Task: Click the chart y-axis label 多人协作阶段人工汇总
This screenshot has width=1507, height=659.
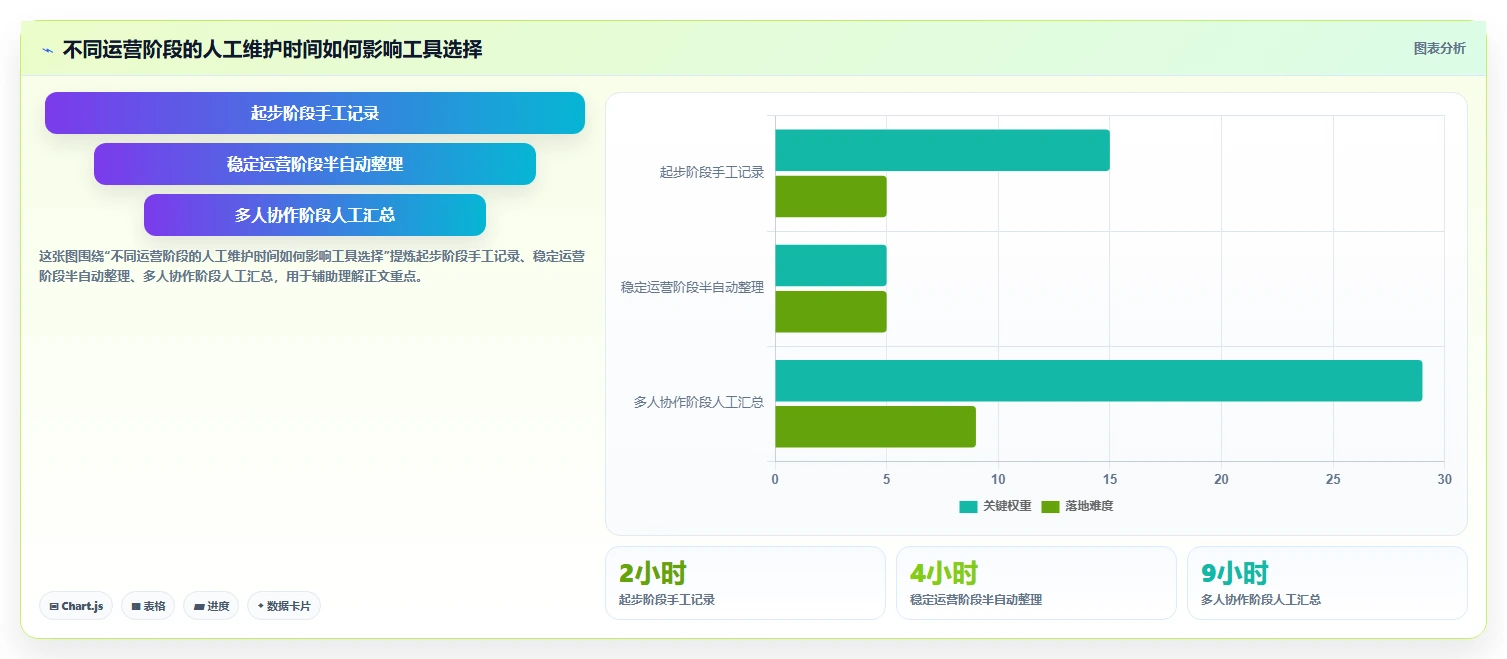Action: (x=699, y=402)
